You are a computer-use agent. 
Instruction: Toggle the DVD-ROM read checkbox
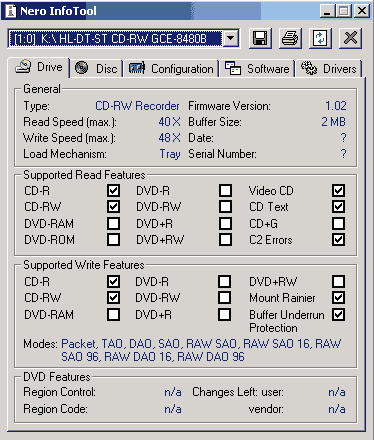pos(113,239)
